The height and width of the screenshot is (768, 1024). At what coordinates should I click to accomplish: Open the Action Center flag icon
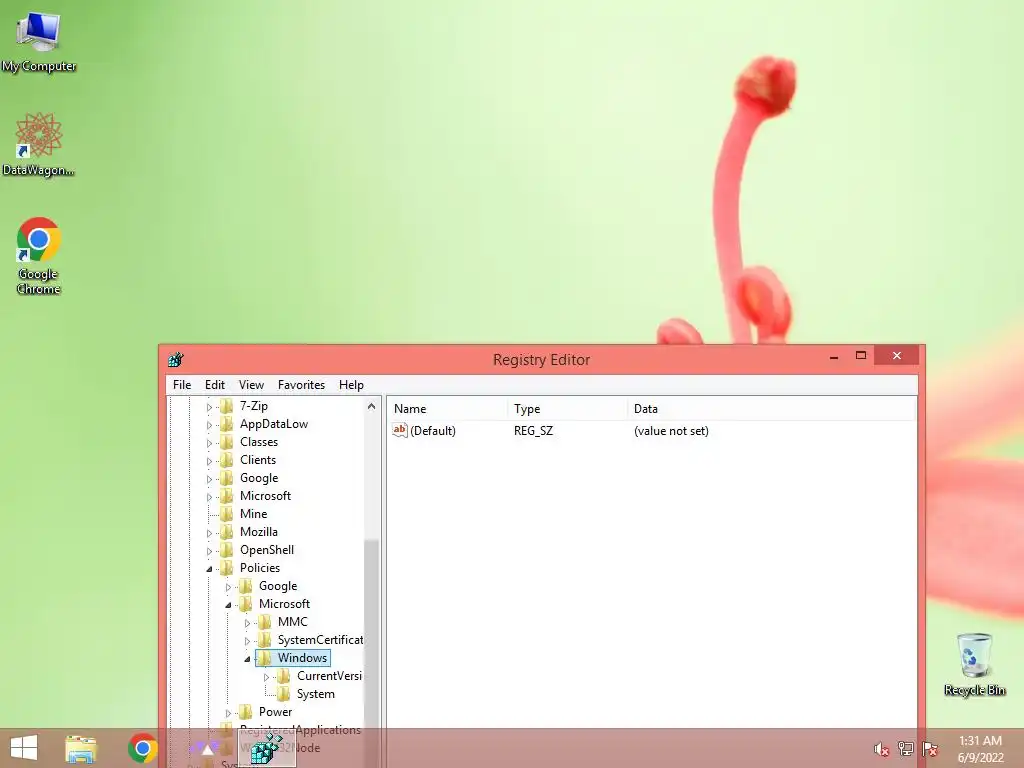pyautogui.click(x=930, y=749)
